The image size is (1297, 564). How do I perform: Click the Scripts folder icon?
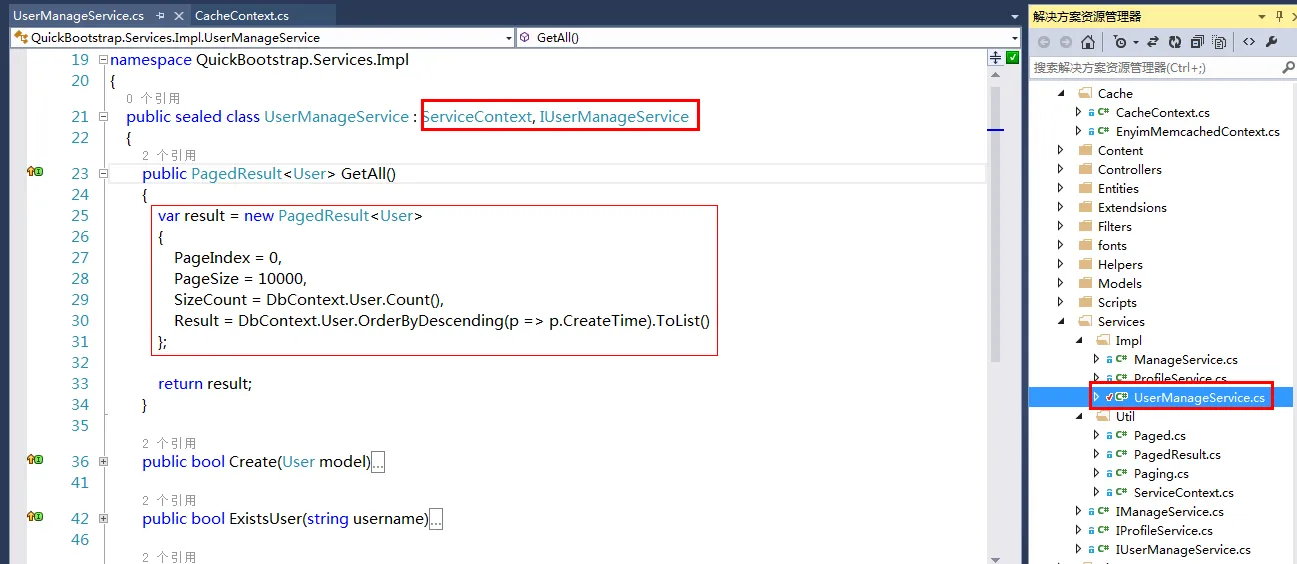[1086, 302]
